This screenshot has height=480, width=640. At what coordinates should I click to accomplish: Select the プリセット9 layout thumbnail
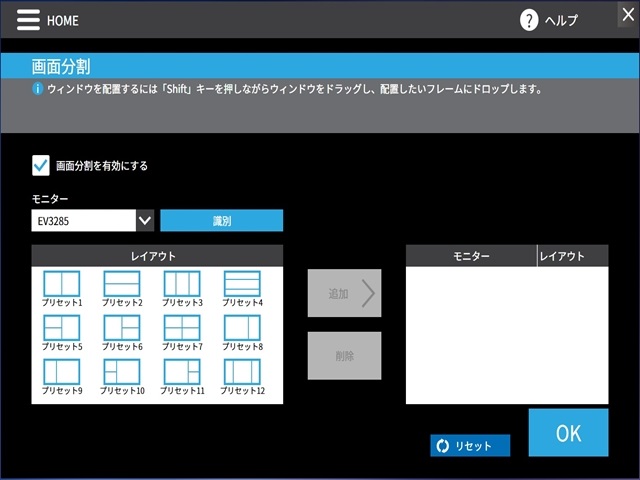[62, 371]
